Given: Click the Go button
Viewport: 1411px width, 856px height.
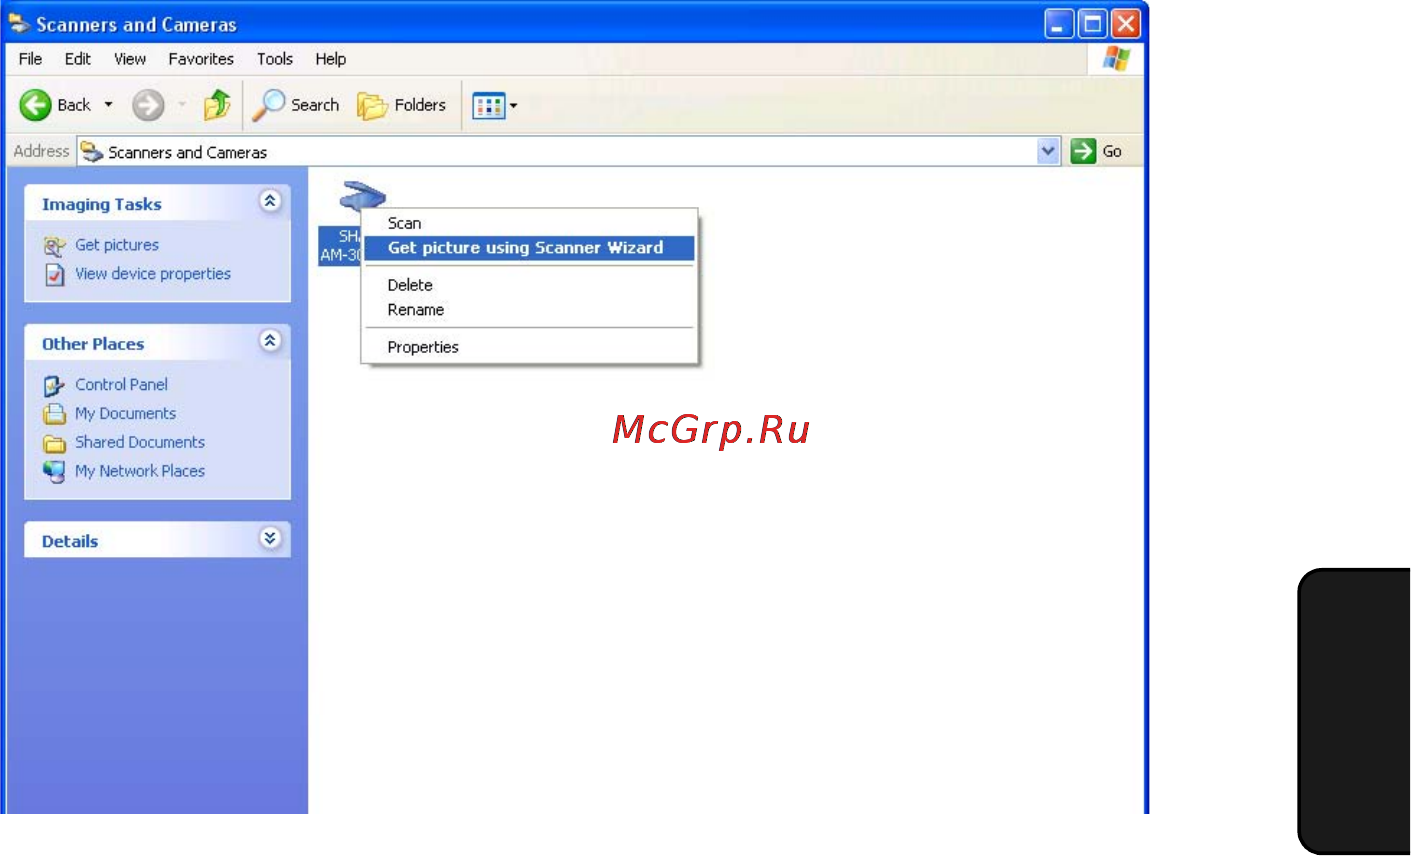Looking at the screenshot, I should pos(1097,151).
